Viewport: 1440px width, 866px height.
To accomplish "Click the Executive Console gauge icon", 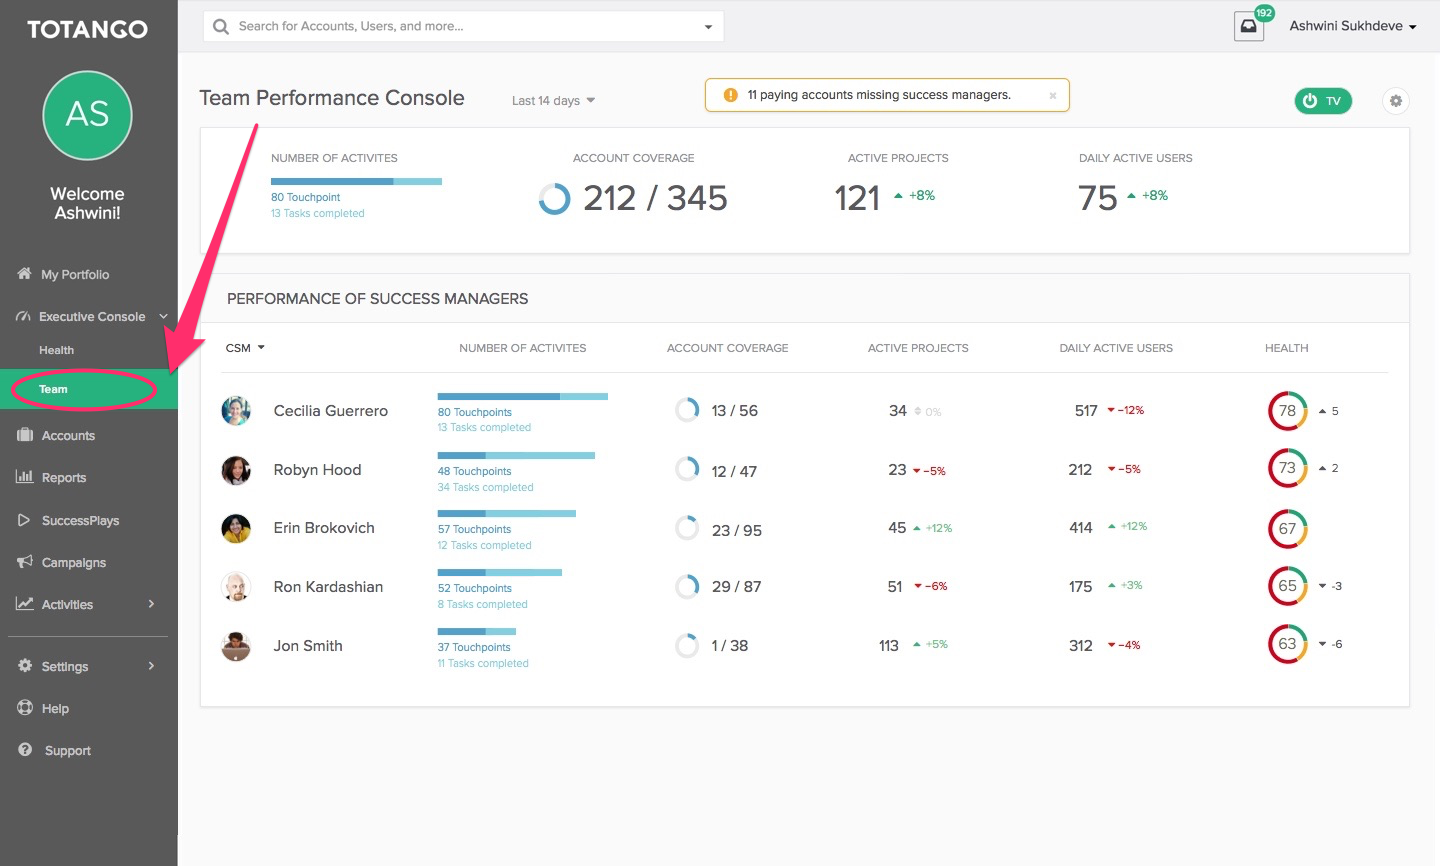I will pos(23,316).
